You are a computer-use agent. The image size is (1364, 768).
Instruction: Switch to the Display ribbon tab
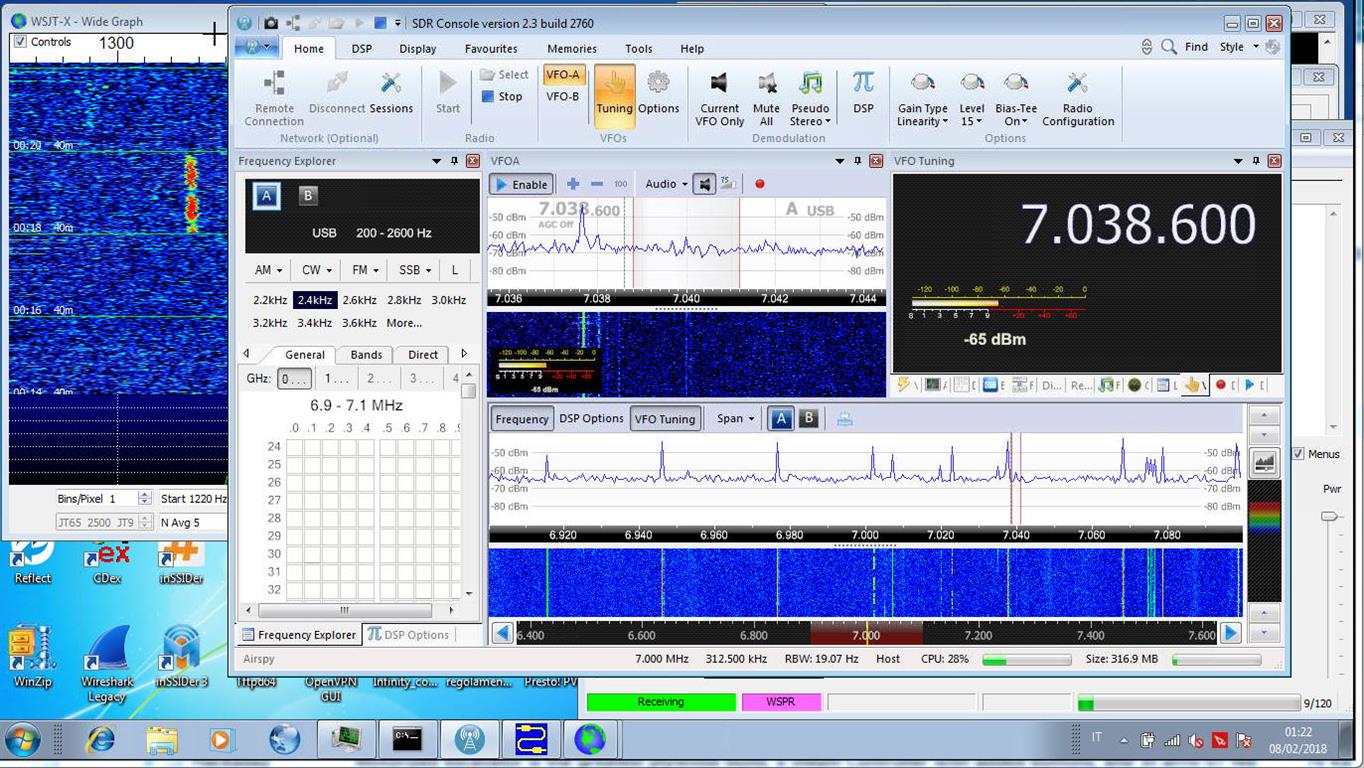417,48
